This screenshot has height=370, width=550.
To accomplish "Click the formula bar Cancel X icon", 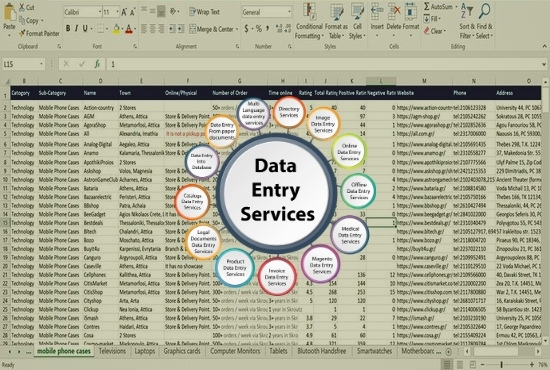I will pos(66,64).
